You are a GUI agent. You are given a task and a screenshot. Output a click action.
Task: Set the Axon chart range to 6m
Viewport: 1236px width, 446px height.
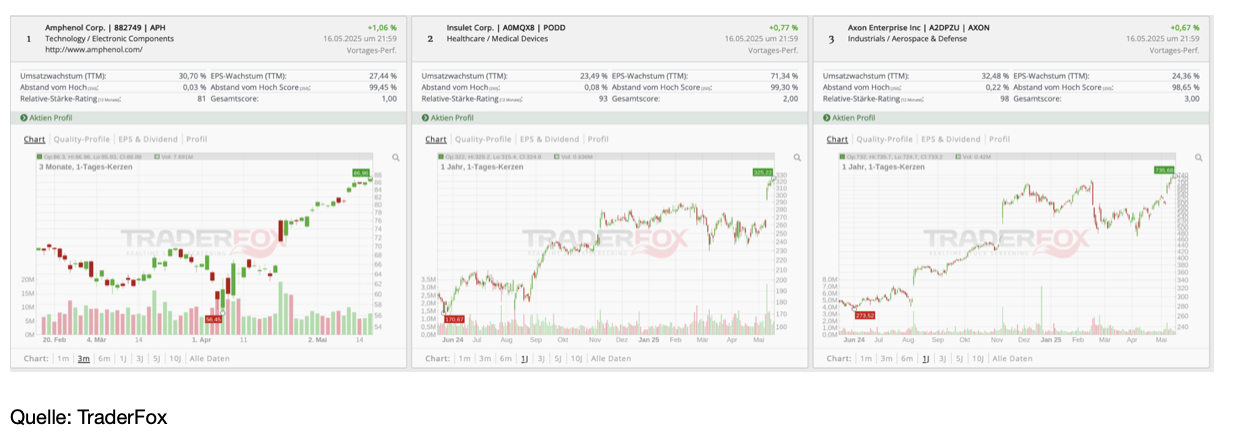pos(907,358)
